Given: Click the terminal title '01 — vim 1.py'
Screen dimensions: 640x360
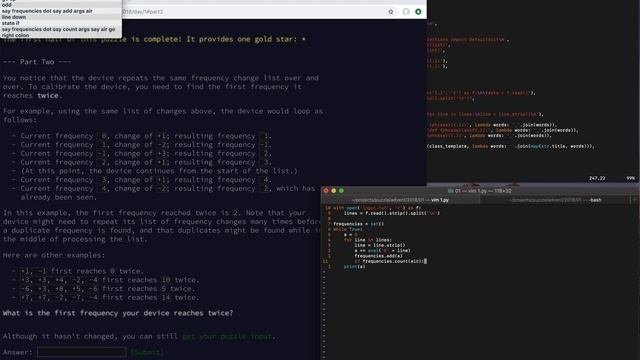Looking at the screenshot, I should click(483, 191).
